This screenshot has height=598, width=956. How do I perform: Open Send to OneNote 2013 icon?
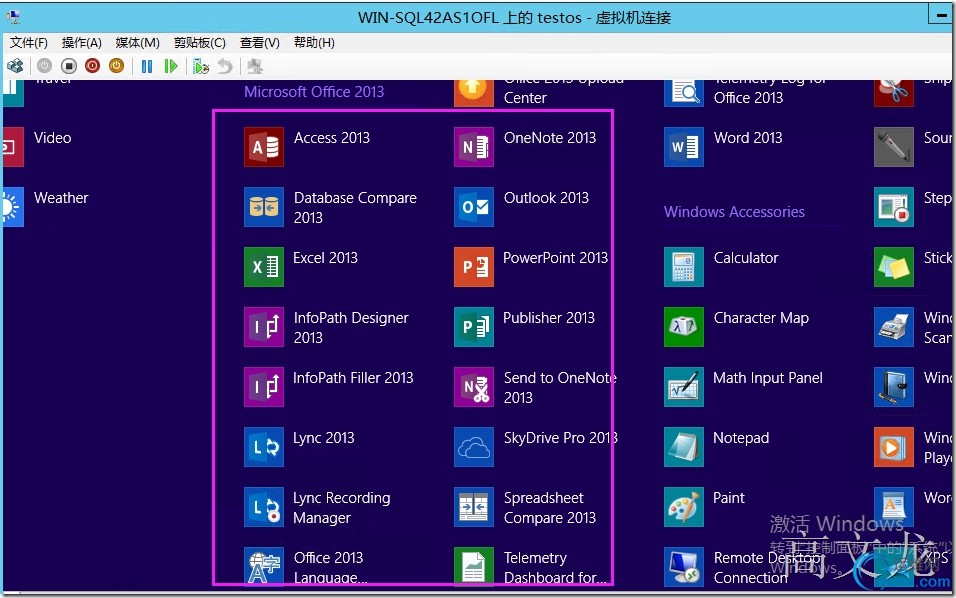click(x=474, y=387)
